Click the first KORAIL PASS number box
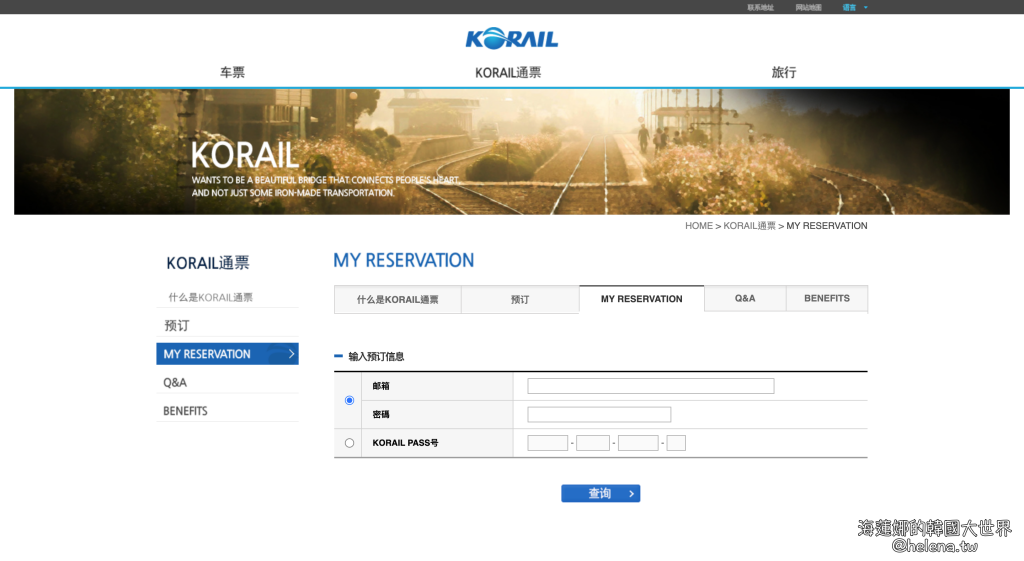Screen dimensions: 1024x561 [x=547, y=443]
